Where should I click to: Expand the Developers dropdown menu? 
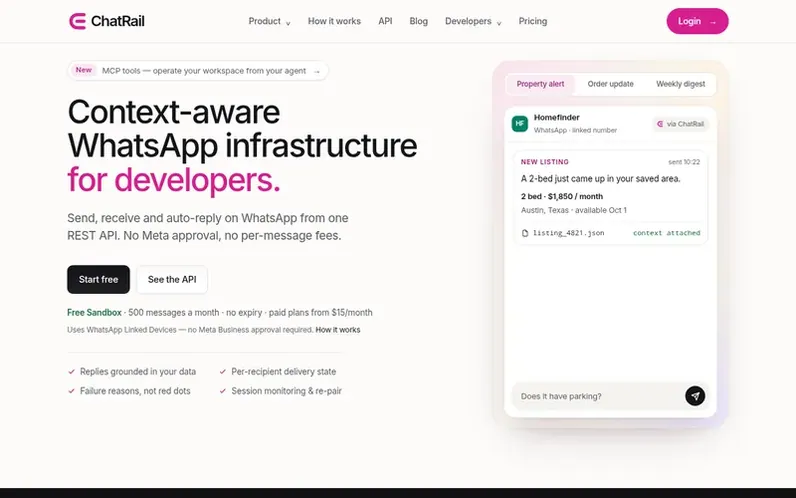pos(473,21)
